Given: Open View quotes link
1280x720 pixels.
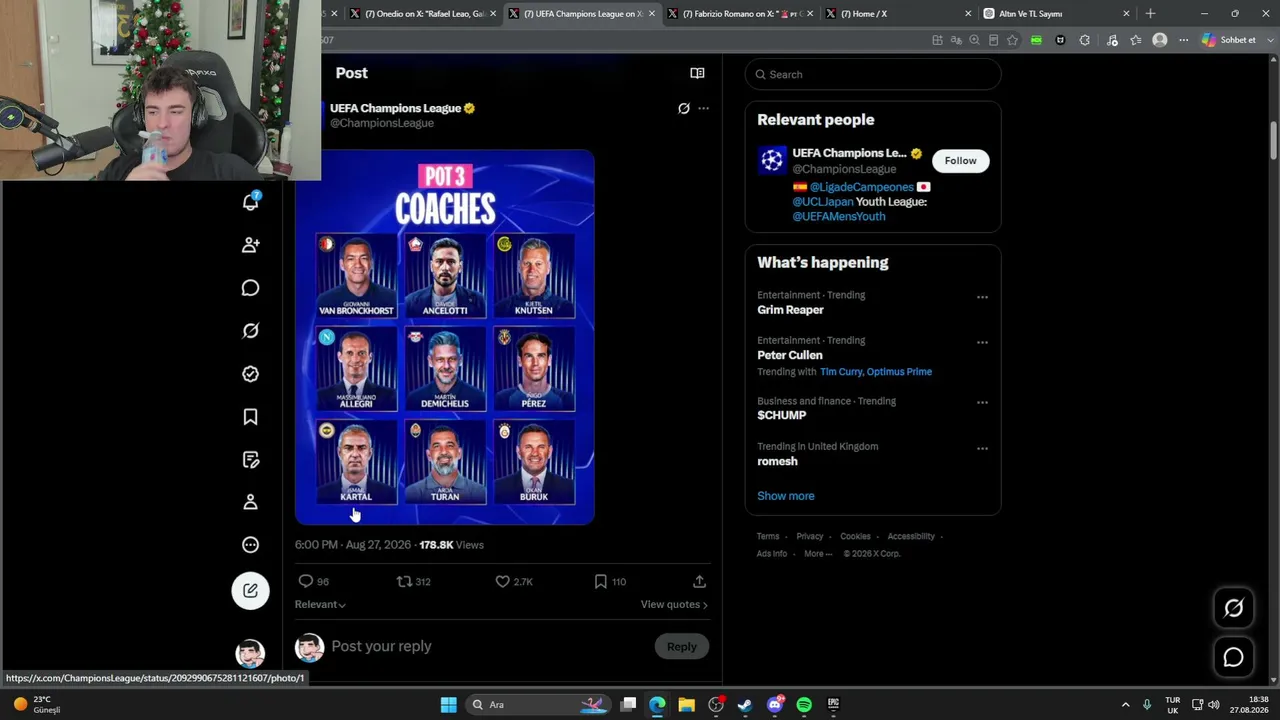Looking at the screenshot, I should coord(674,604).
